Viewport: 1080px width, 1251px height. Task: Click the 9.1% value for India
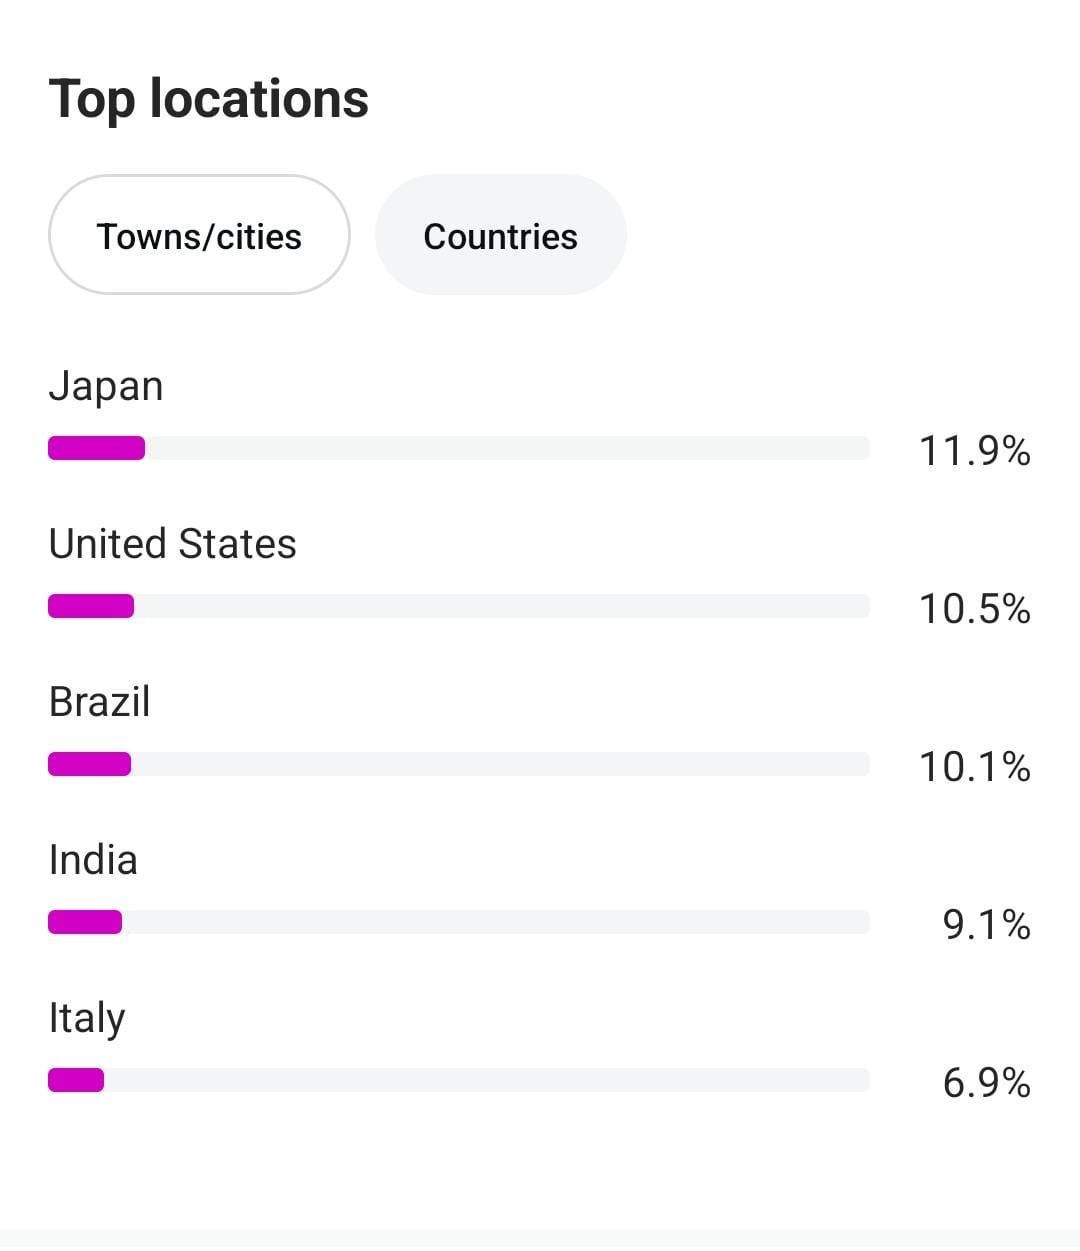[986, 925]
